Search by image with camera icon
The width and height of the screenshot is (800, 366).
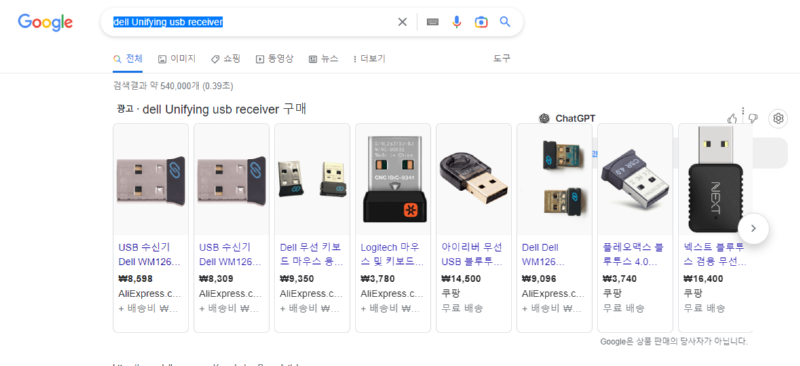coord(481,22)
